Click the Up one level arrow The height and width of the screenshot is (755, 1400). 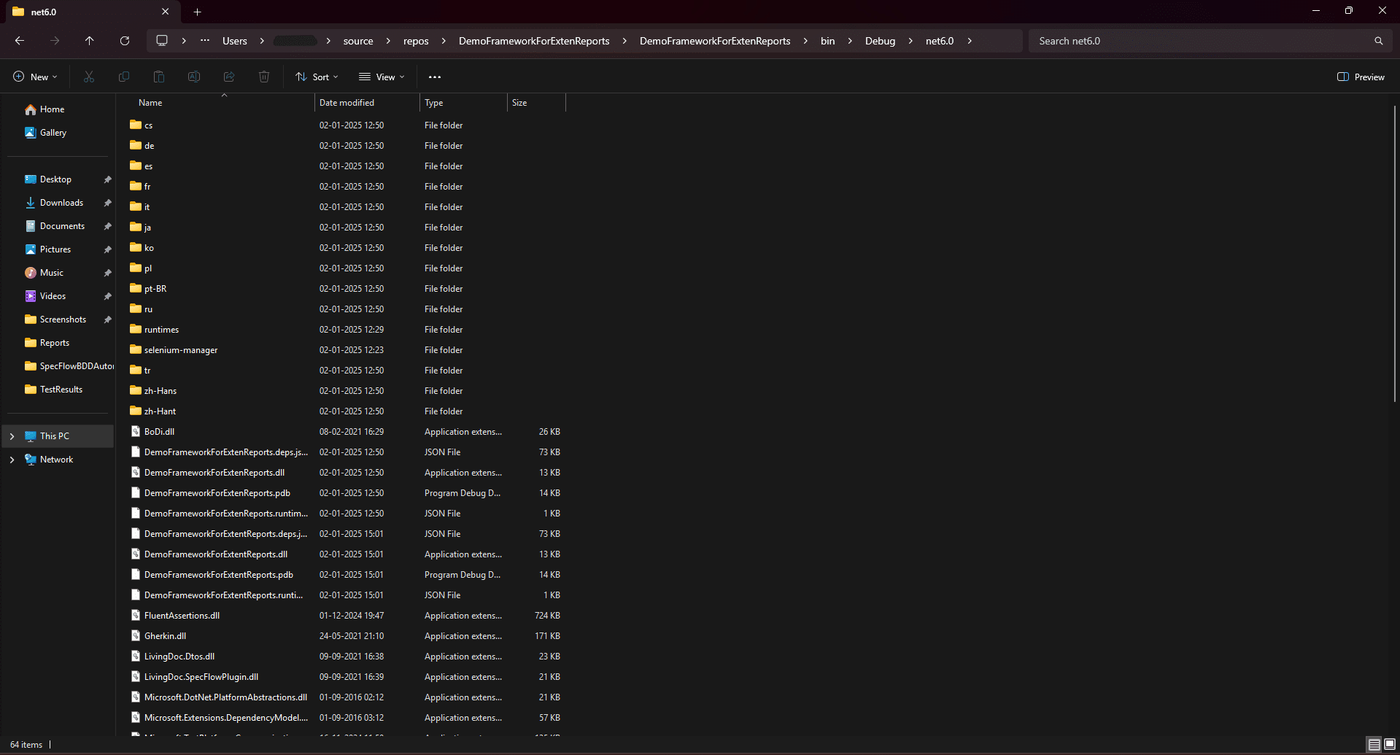pyautogui.click(x=89, y=41)
